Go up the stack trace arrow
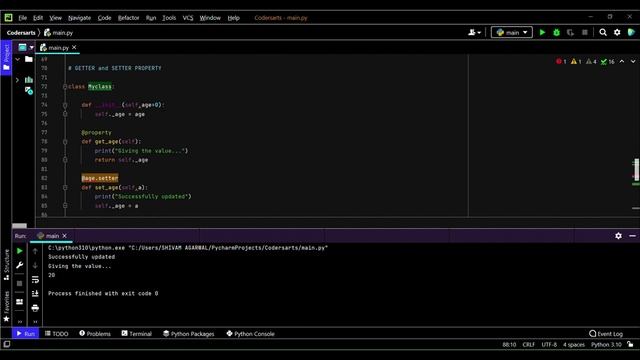 (x=35, y=251)
